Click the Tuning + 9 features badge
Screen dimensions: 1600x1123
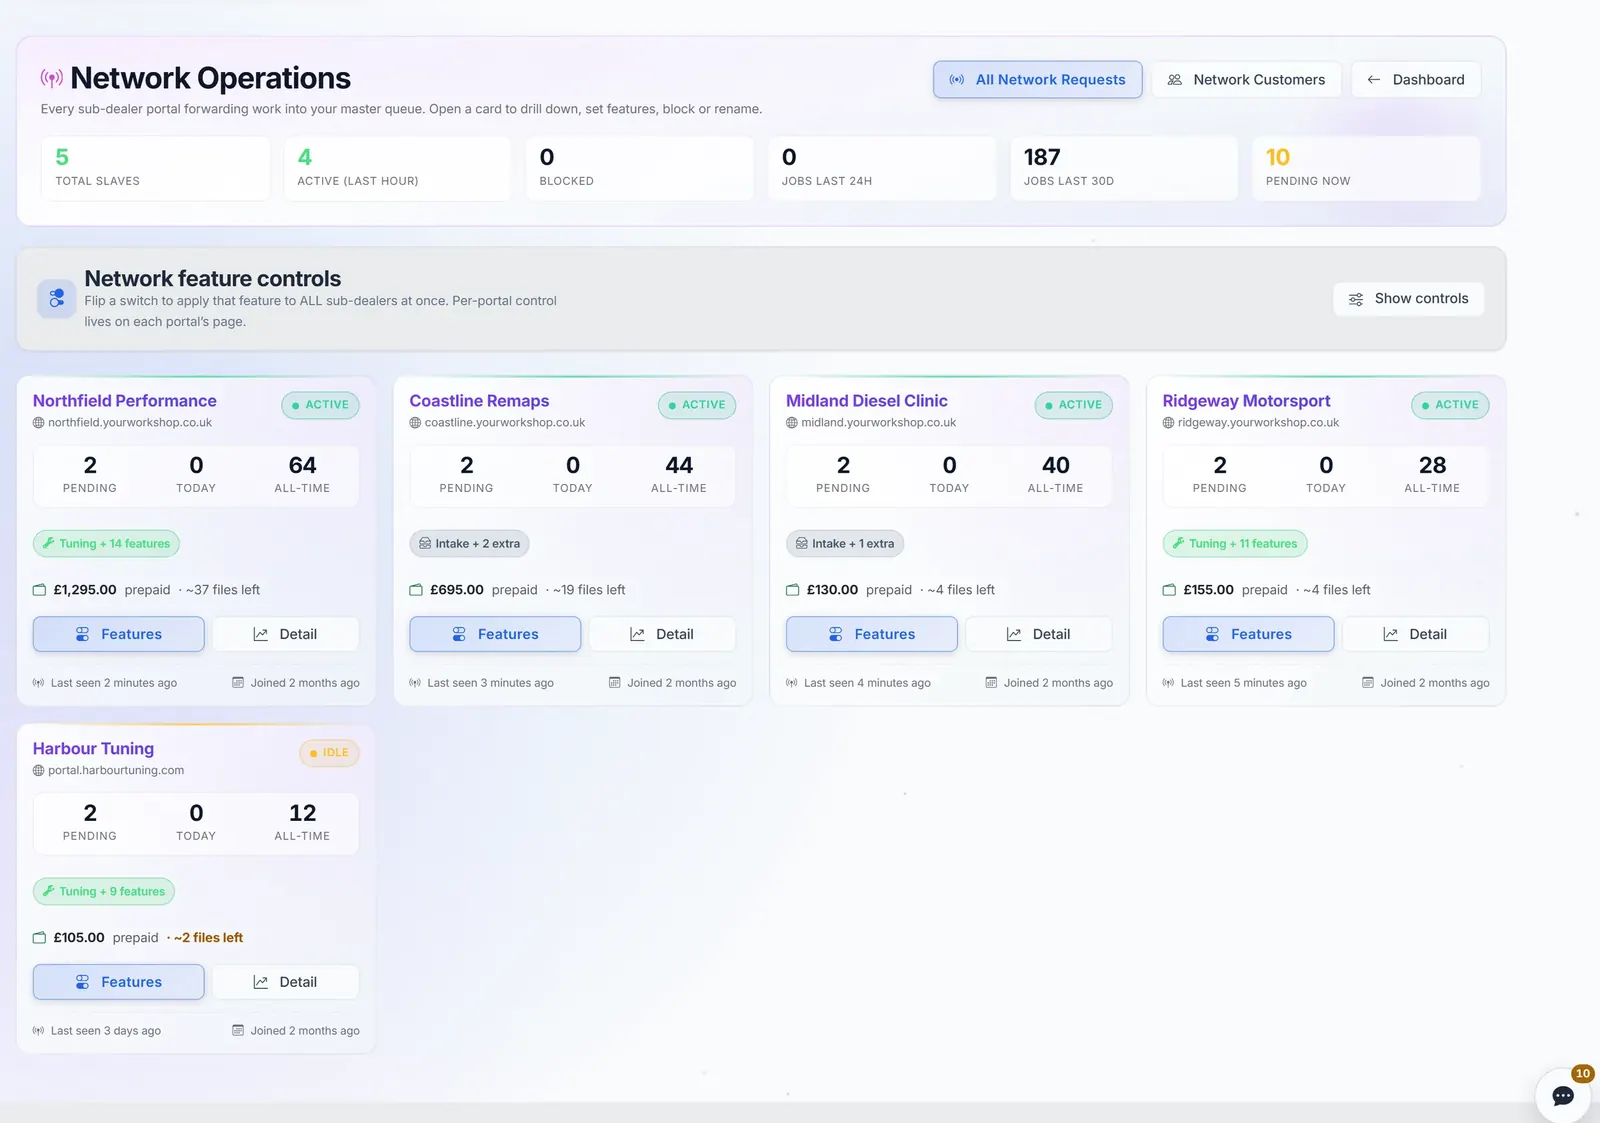tap(104, 892)
